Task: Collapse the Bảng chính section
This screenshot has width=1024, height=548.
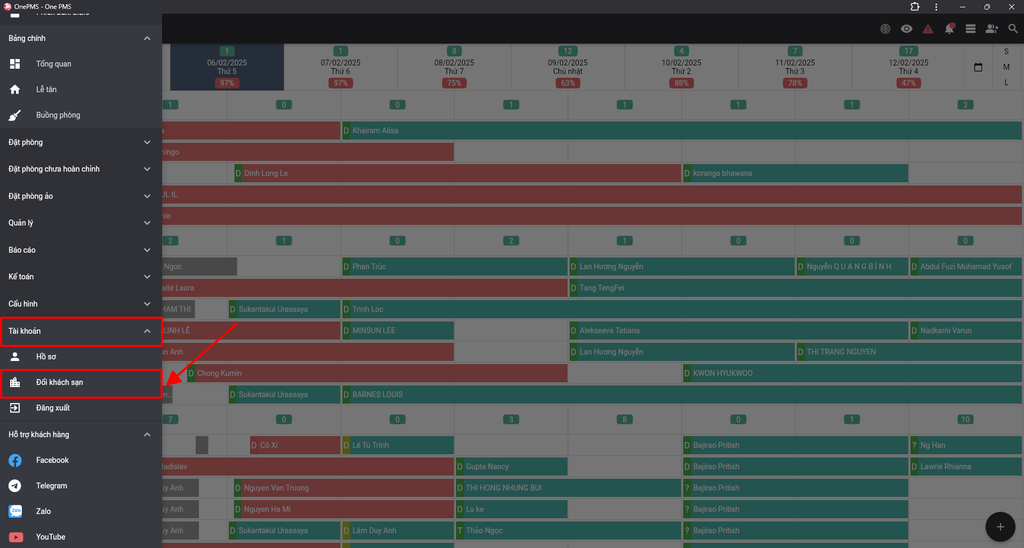Action: (81, 39)
